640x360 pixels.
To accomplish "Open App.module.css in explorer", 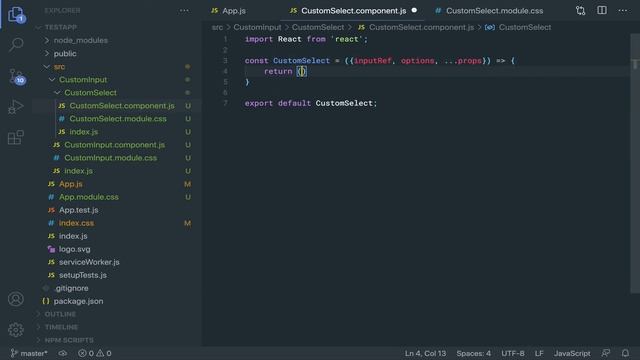I will click(89, 197).
